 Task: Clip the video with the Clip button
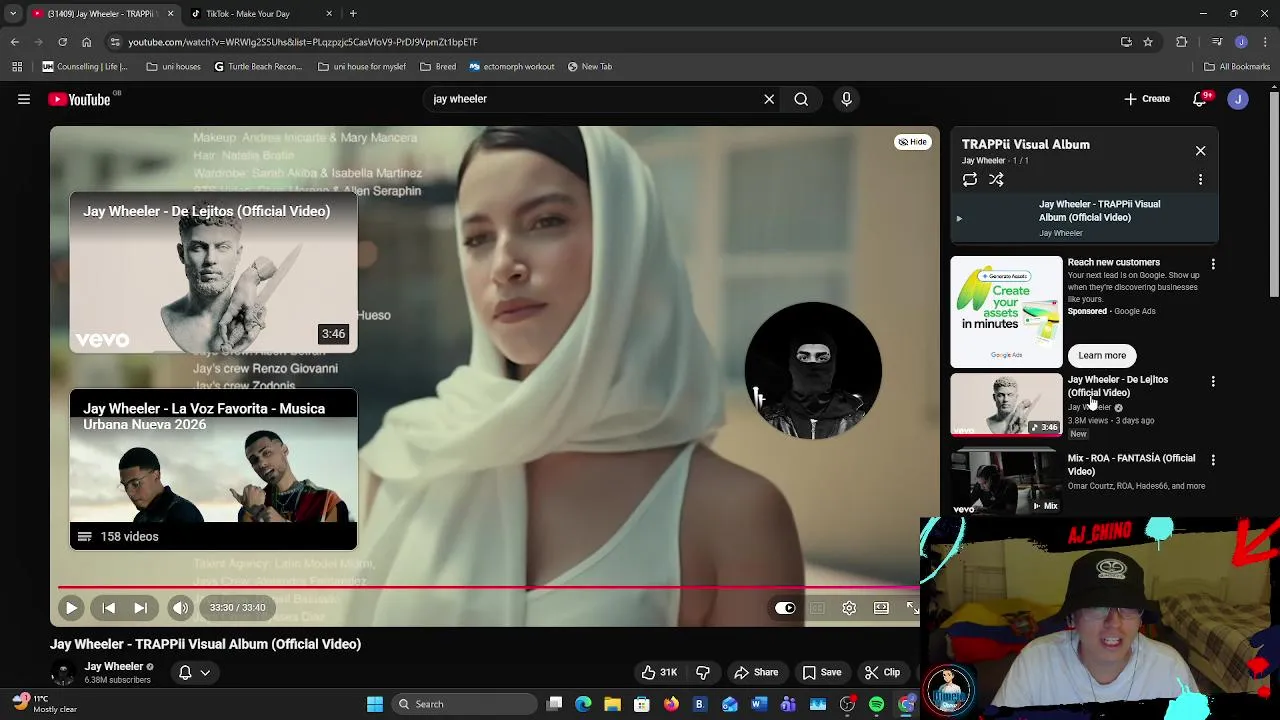(882, 672)
